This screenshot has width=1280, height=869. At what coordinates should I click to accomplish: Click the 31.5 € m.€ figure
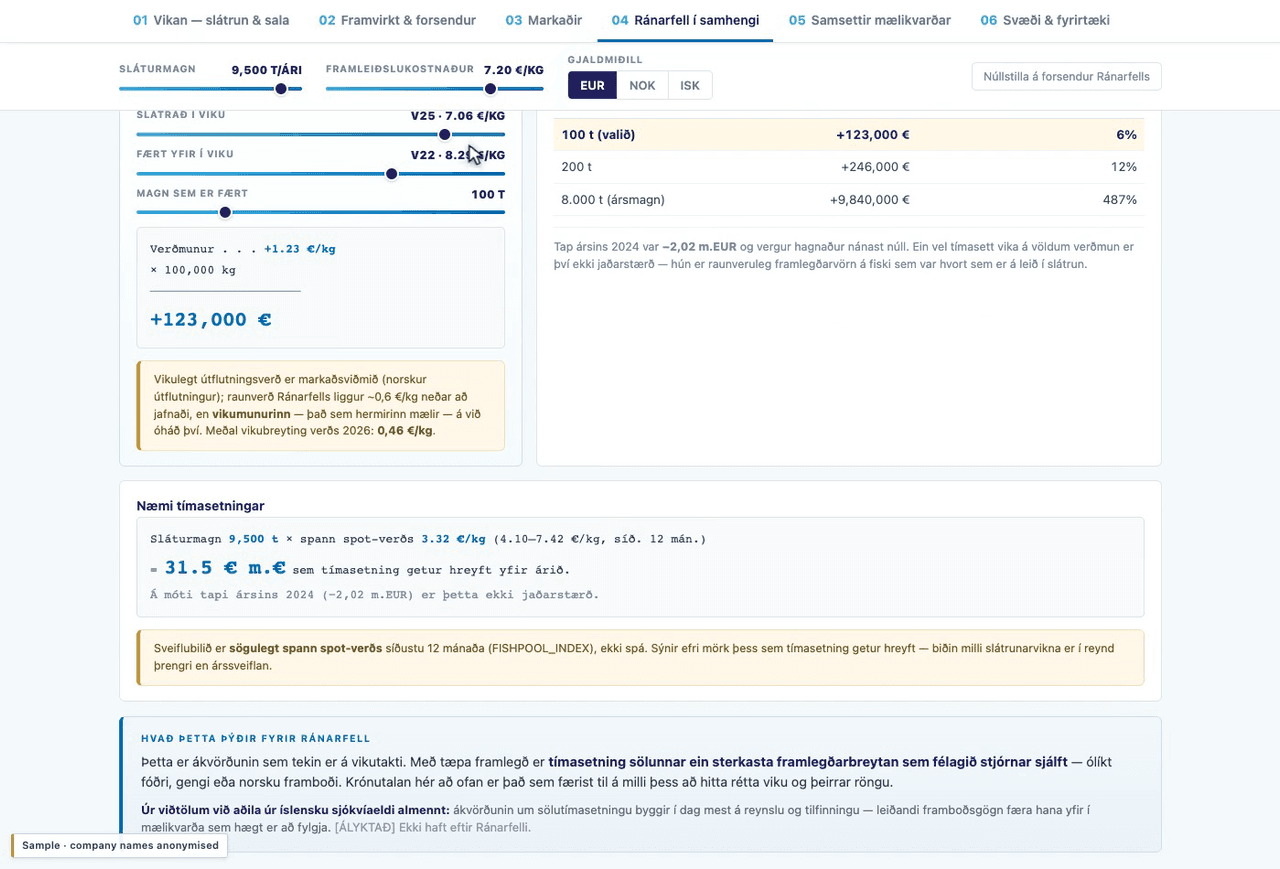pyautogui.click(x=226, y=568)
